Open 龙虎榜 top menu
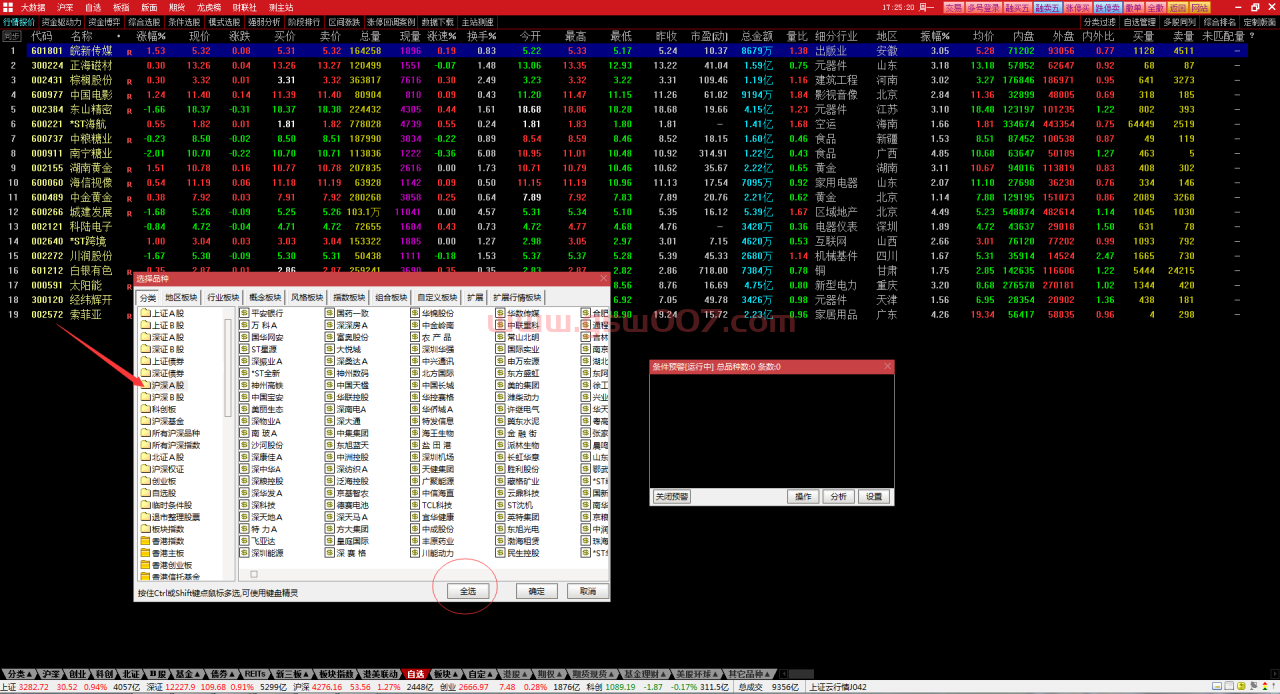 [209, 7]
